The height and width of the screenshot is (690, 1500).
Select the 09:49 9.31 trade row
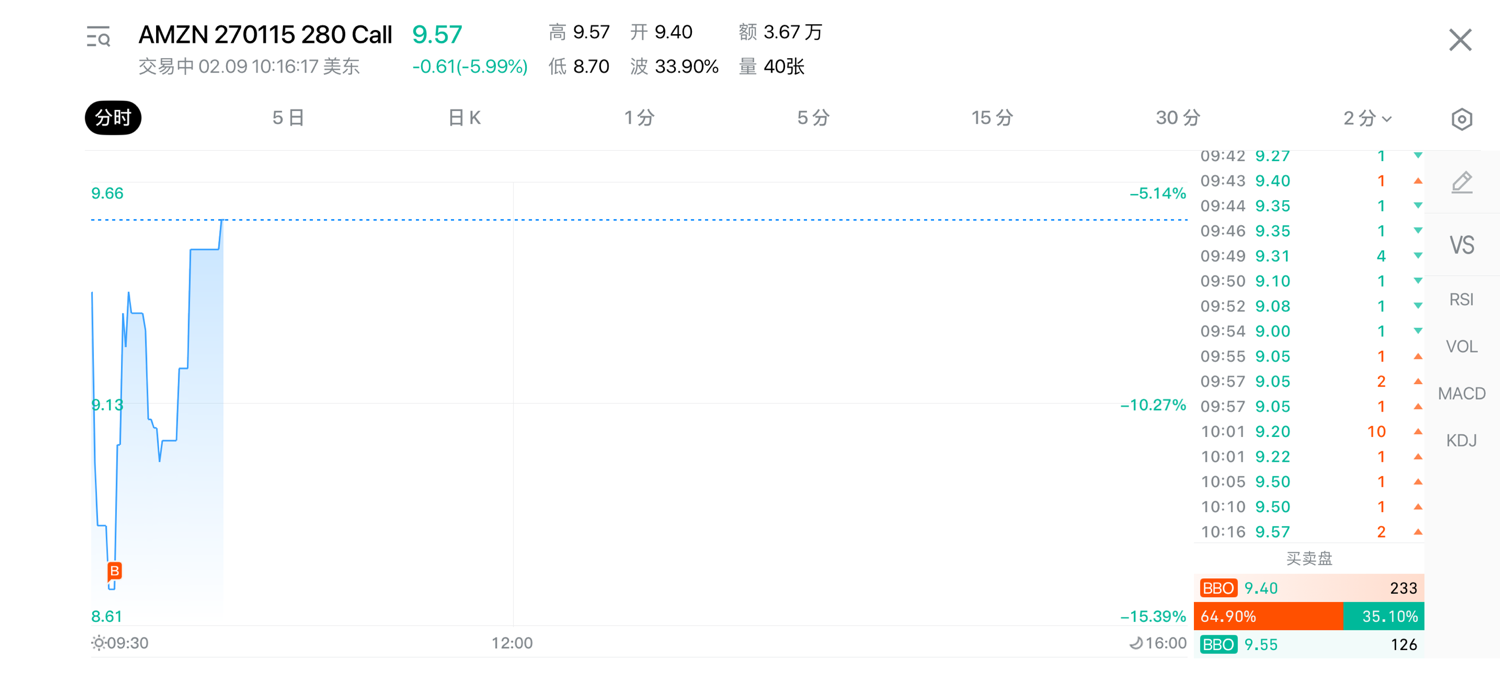pos(1309,256)
